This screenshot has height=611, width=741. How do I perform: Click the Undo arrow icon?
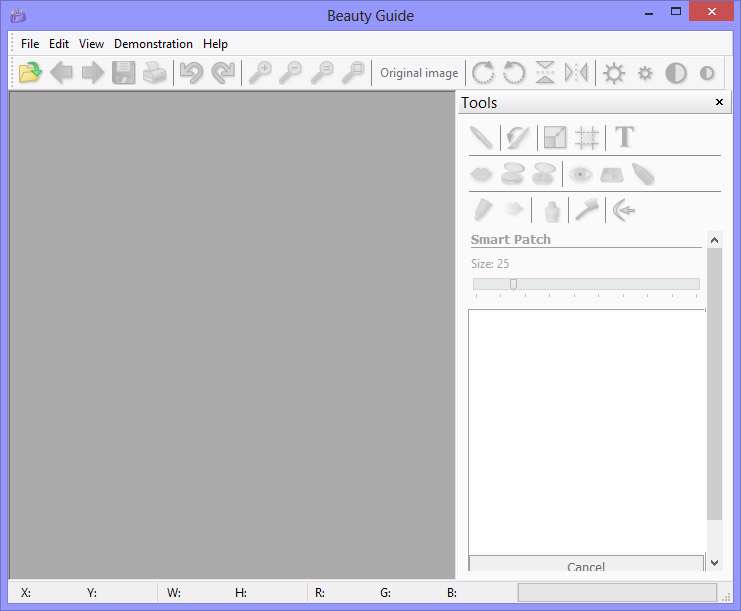[191, 73]
